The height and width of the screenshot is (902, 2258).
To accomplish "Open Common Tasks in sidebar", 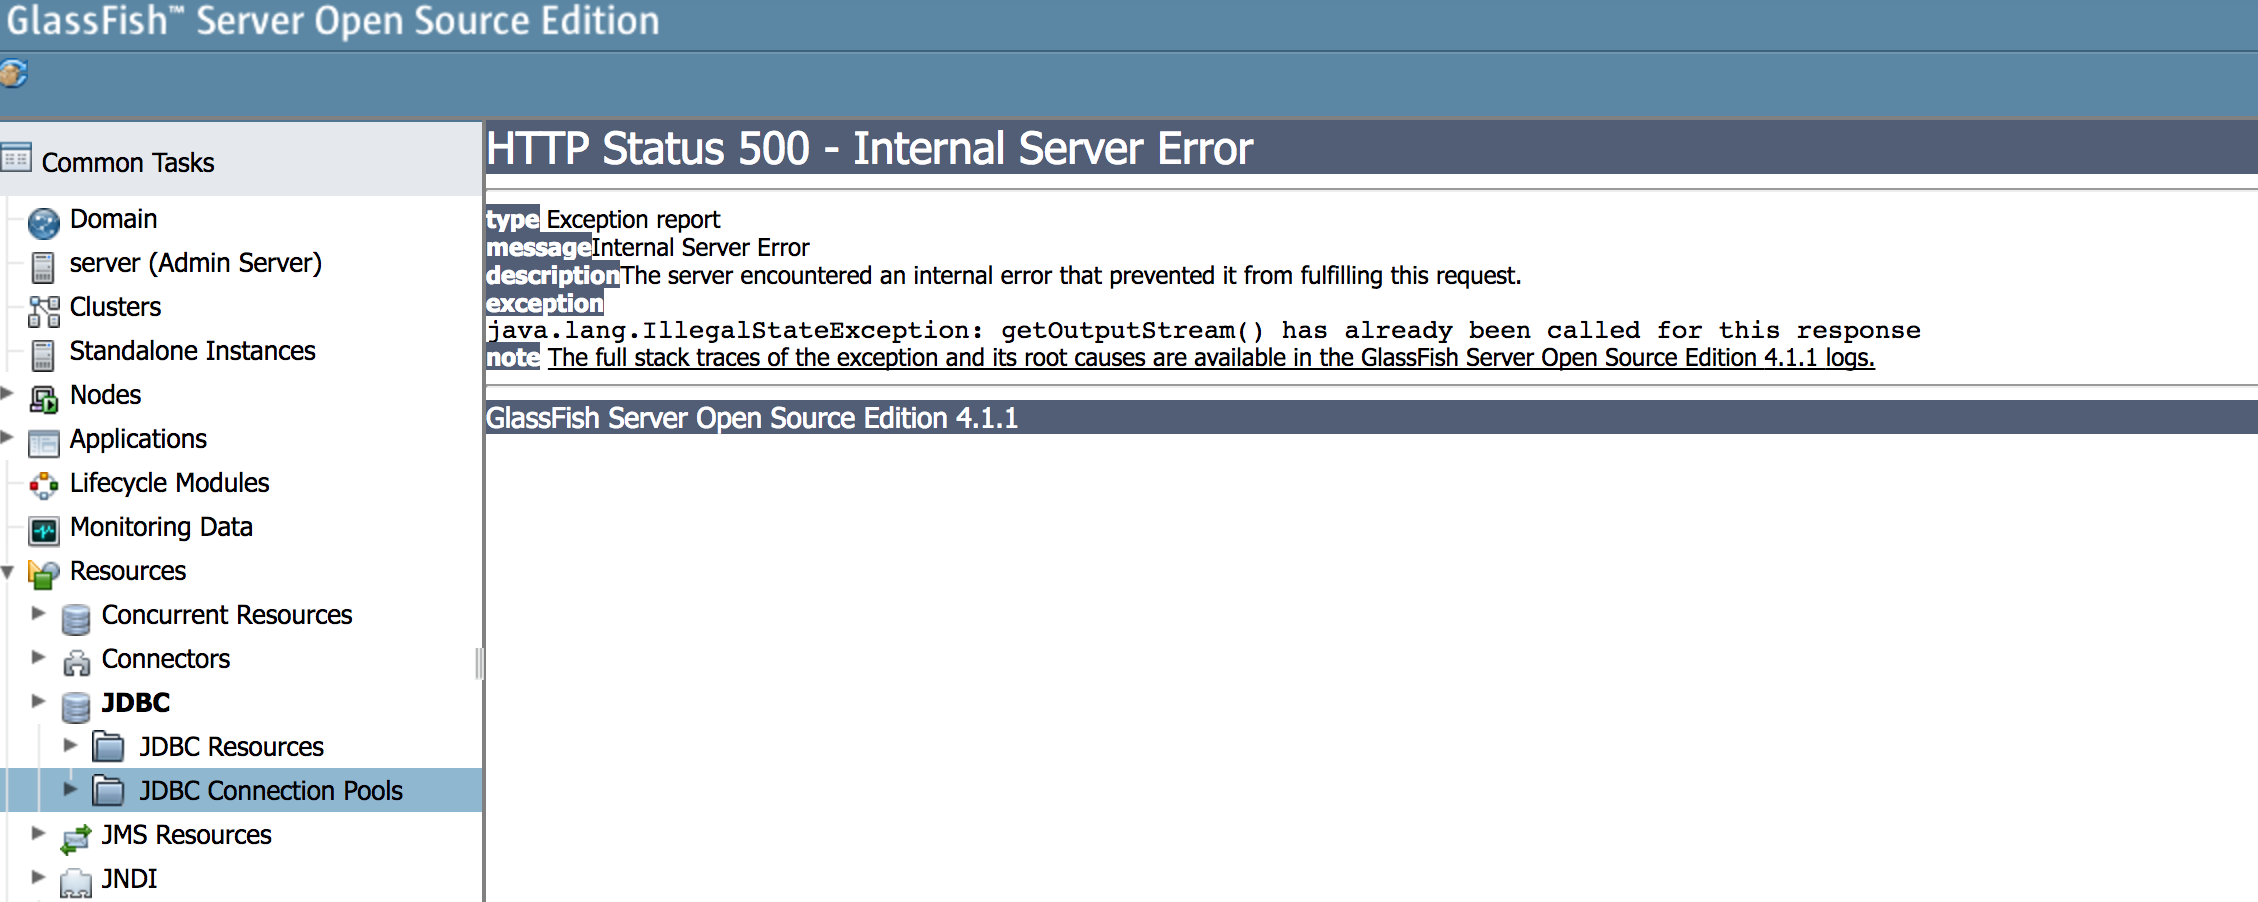I will [128, 162].
